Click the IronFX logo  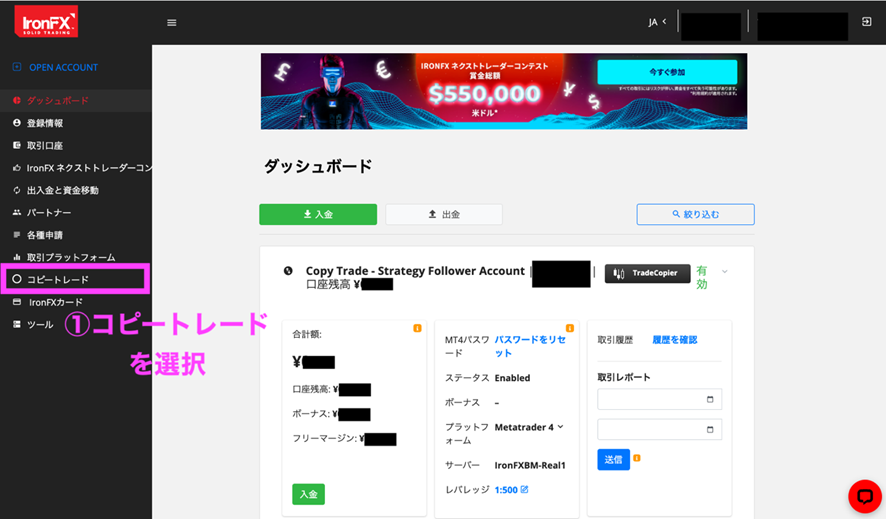(46, 21)
